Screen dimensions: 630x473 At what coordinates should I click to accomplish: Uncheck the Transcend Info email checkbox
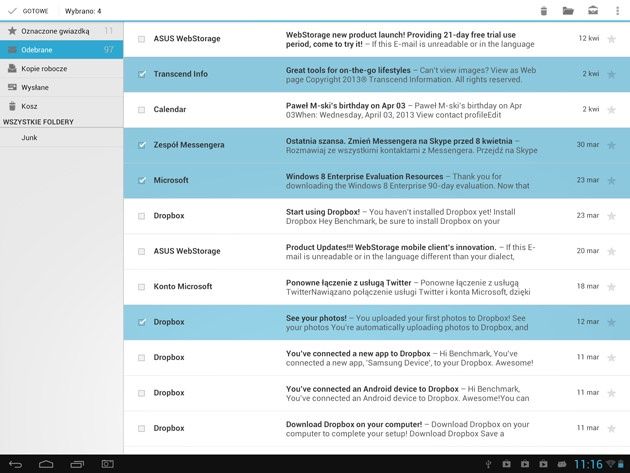click(x=141, y=74)
